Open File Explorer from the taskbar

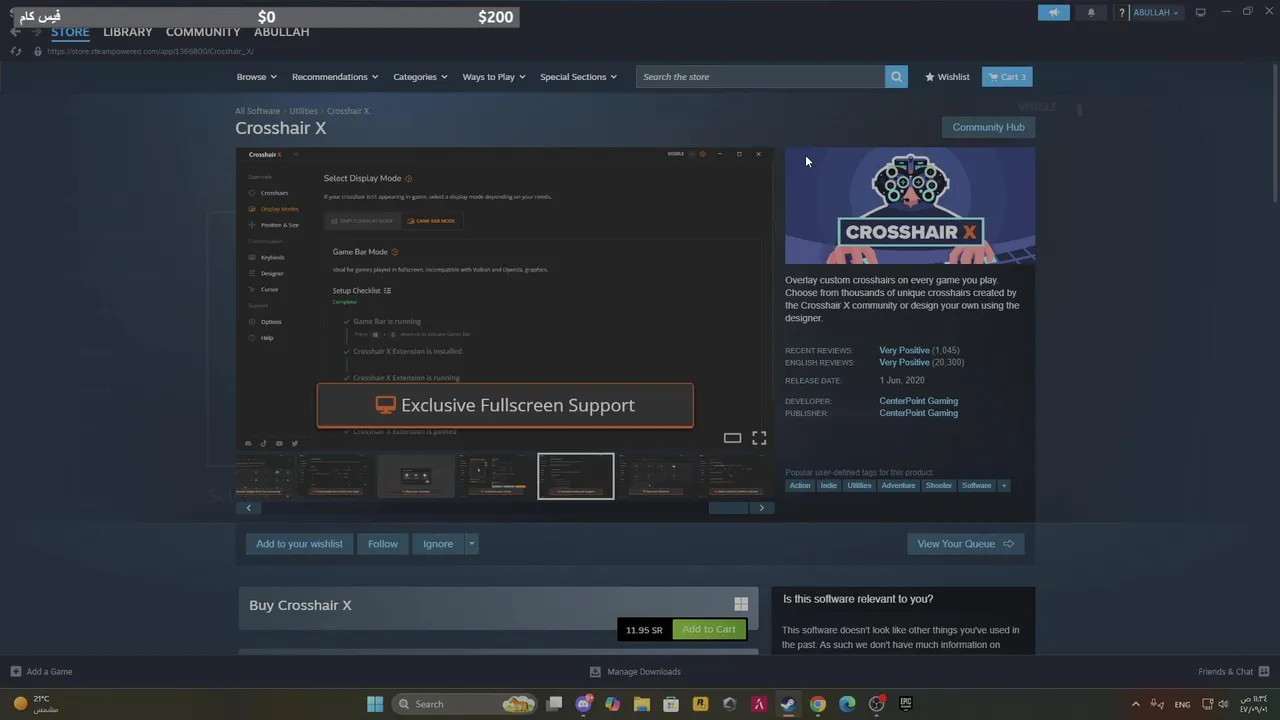click(641, 704)
